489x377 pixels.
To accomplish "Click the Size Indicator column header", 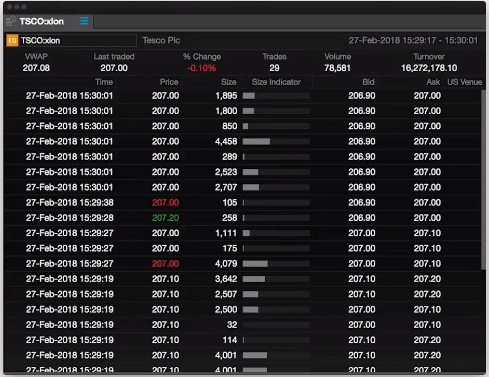I will [x=276, y=82].
